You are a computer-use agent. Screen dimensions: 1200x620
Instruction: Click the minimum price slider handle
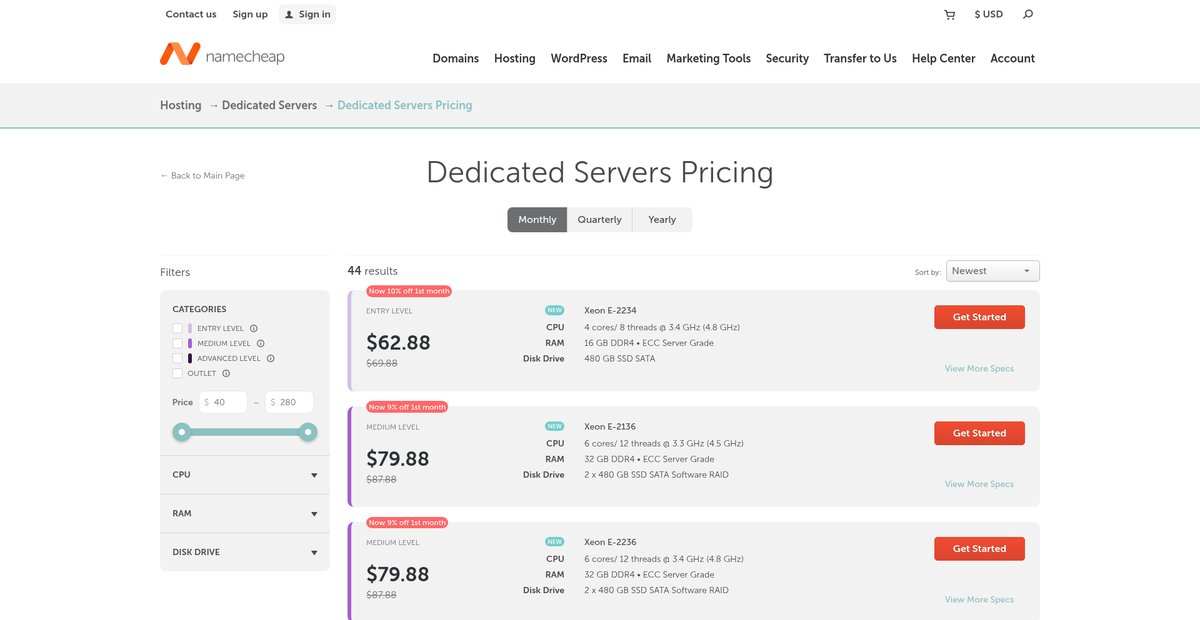pos(181,432)
